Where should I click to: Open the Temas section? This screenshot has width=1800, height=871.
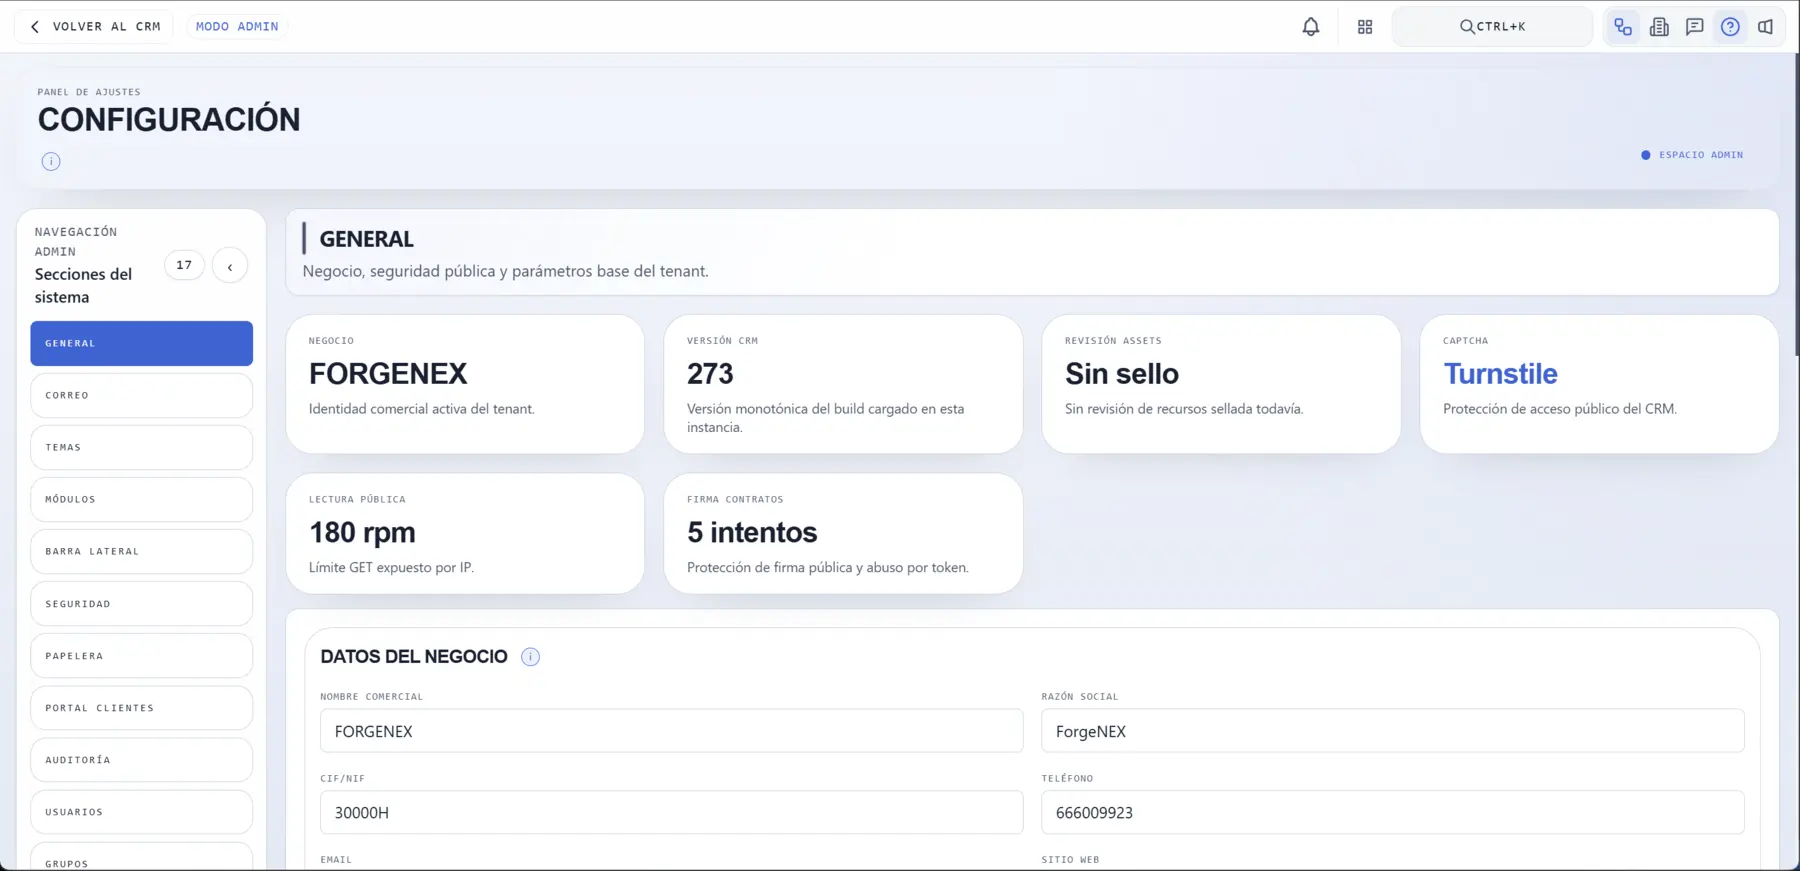point(141,447)
